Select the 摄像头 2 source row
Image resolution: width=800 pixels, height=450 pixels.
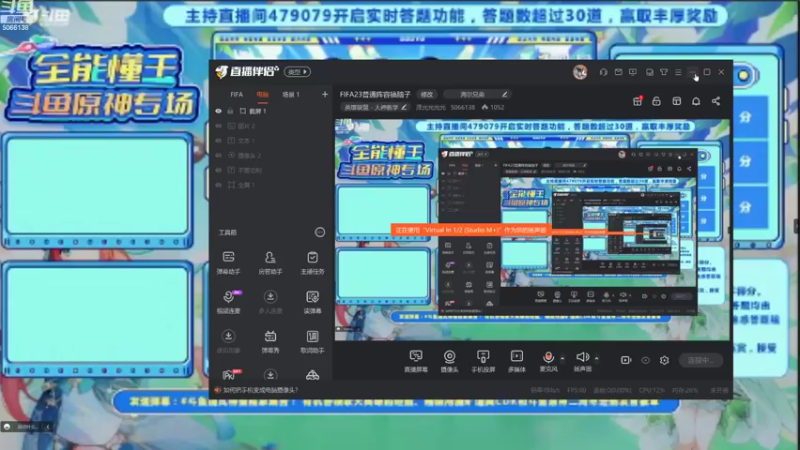[270, 155]
